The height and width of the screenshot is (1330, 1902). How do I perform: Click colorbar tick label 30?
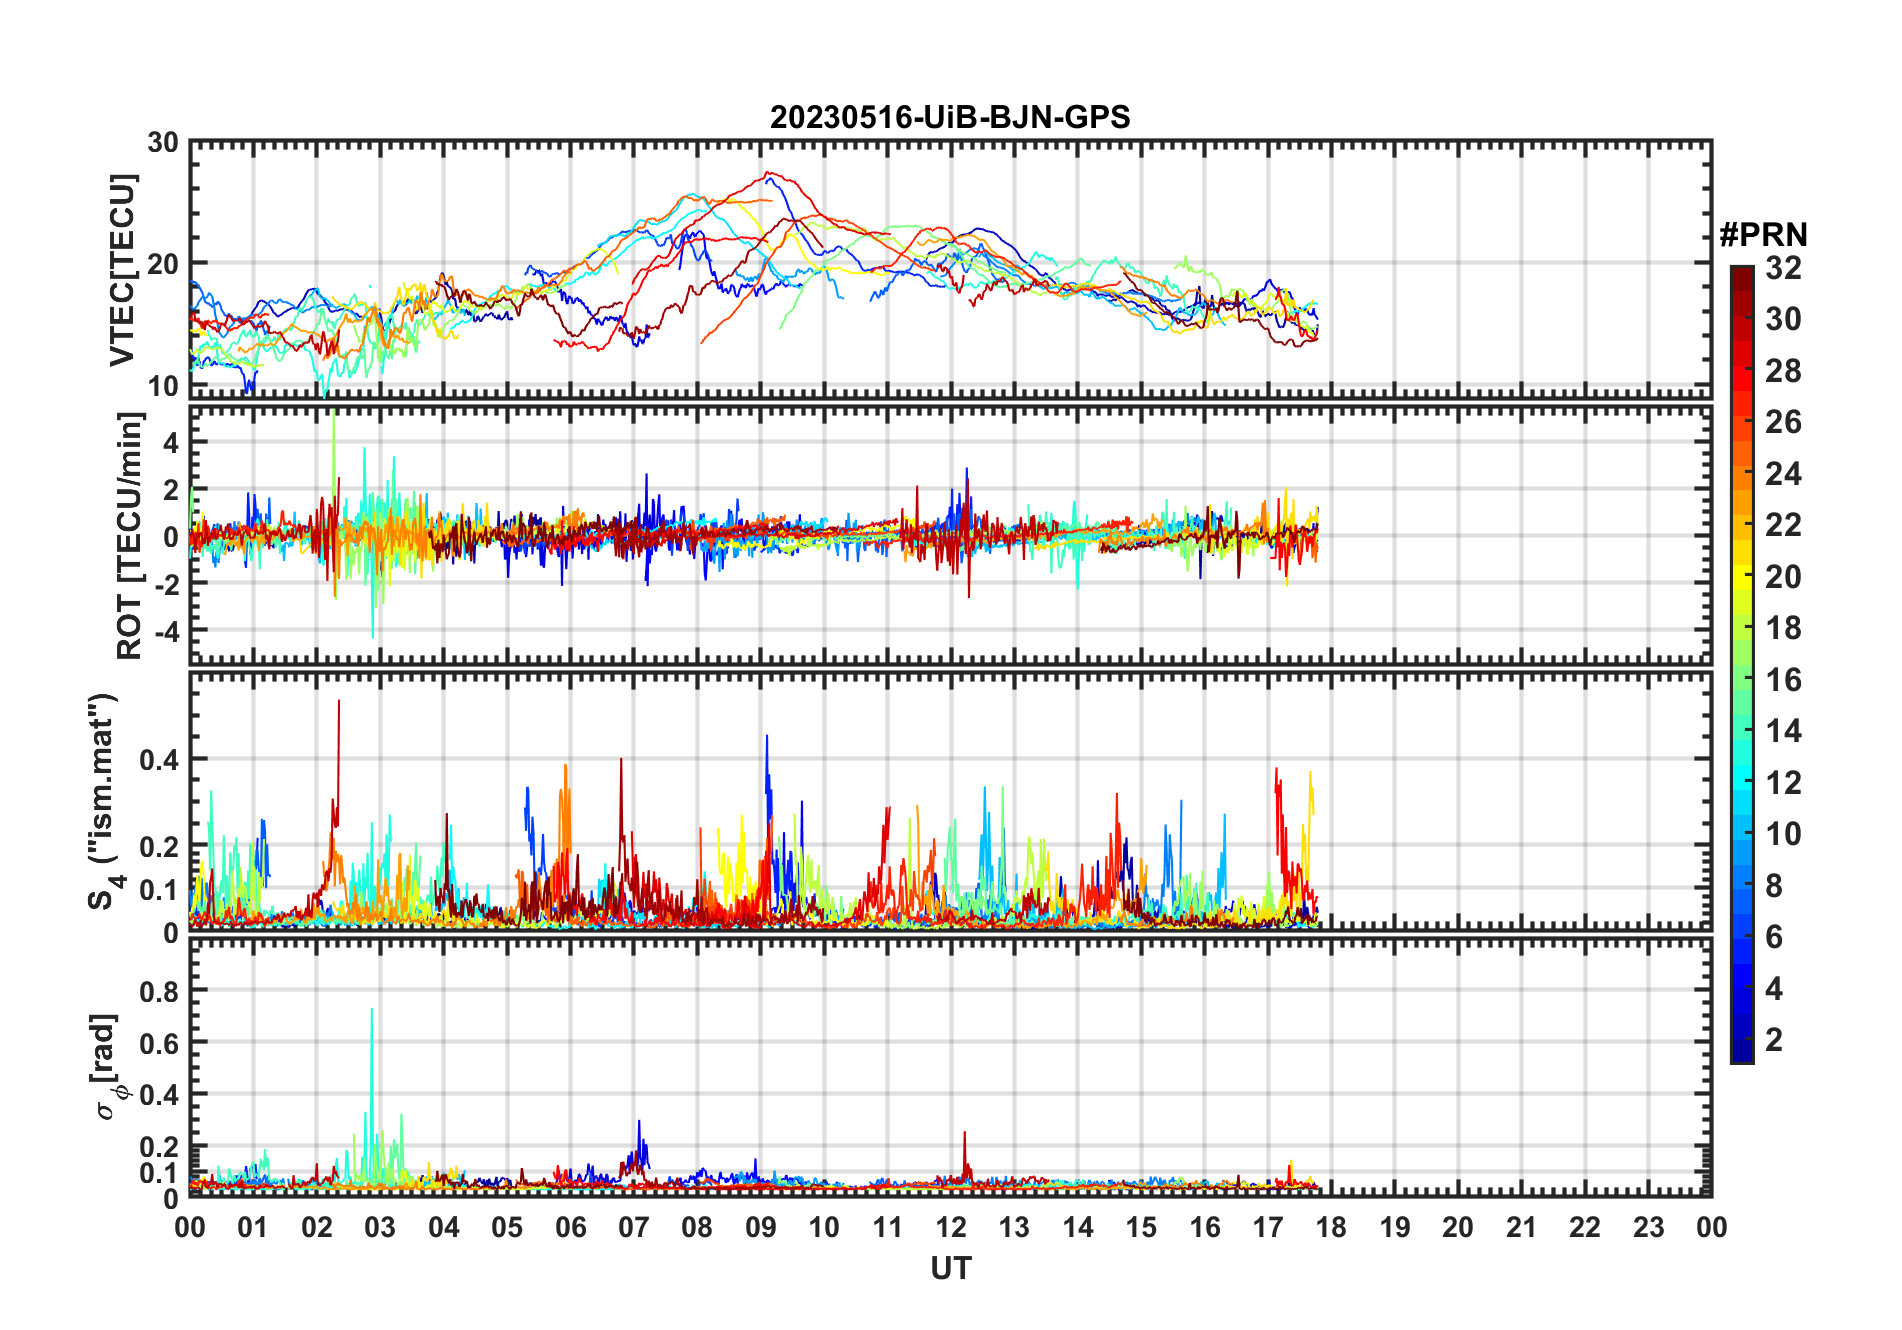pos(1783,319)
